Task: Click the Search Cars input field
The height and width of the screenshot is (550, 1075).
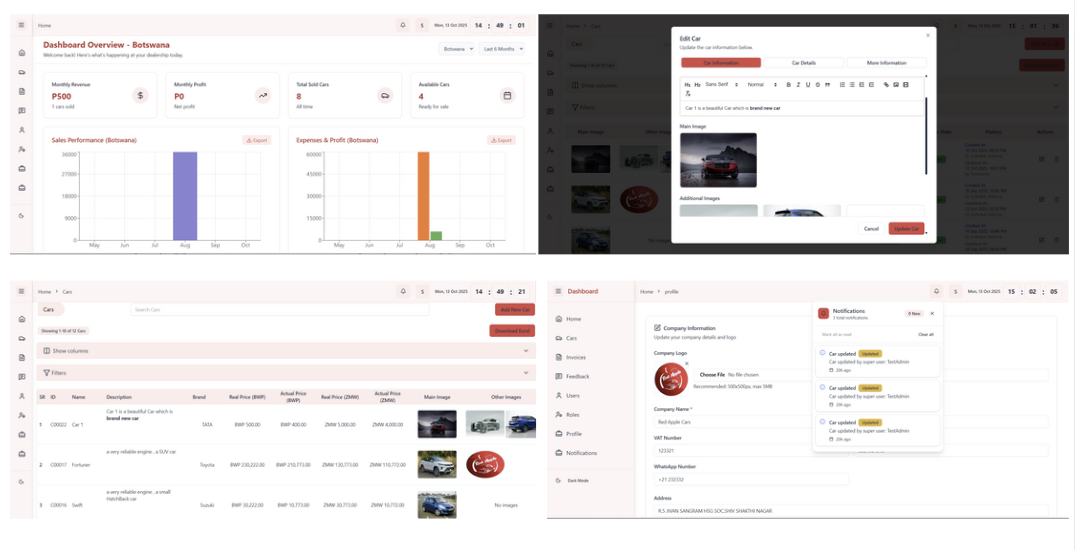Action: 280,310
